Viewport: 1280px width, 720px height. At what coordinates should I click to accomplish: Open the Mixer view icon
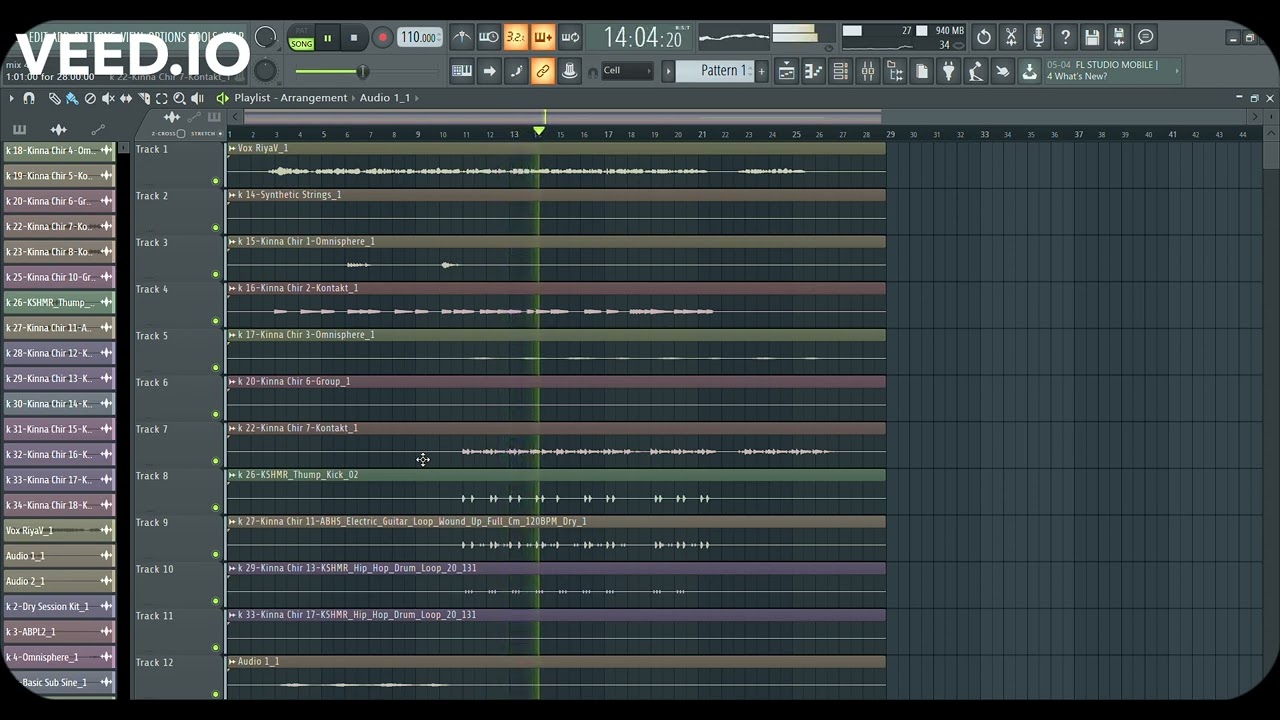pyautogui.click(x=868, y=71)
